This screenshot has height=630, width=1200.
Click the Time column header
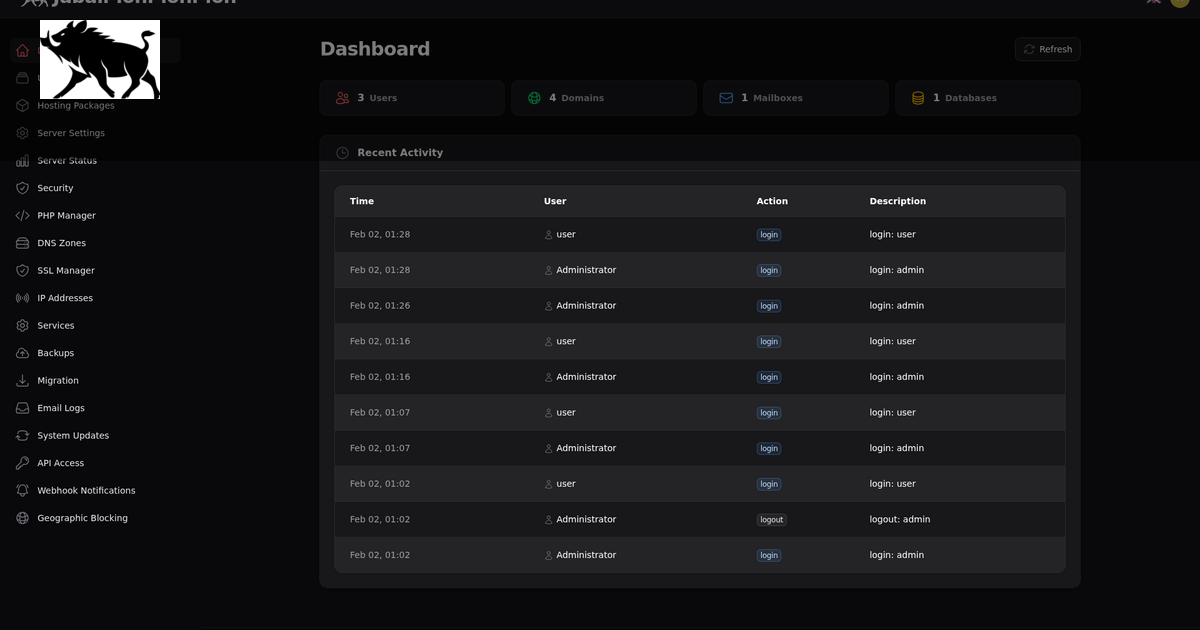click(x=362, y=201)
